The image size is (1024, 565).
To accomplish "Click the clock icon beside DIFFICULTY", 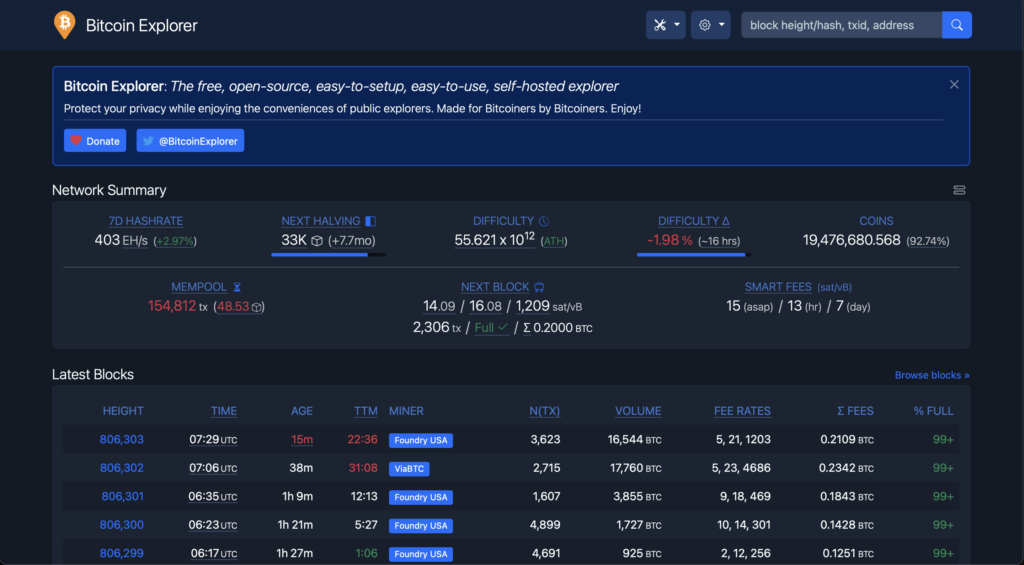I will point(544,221).
